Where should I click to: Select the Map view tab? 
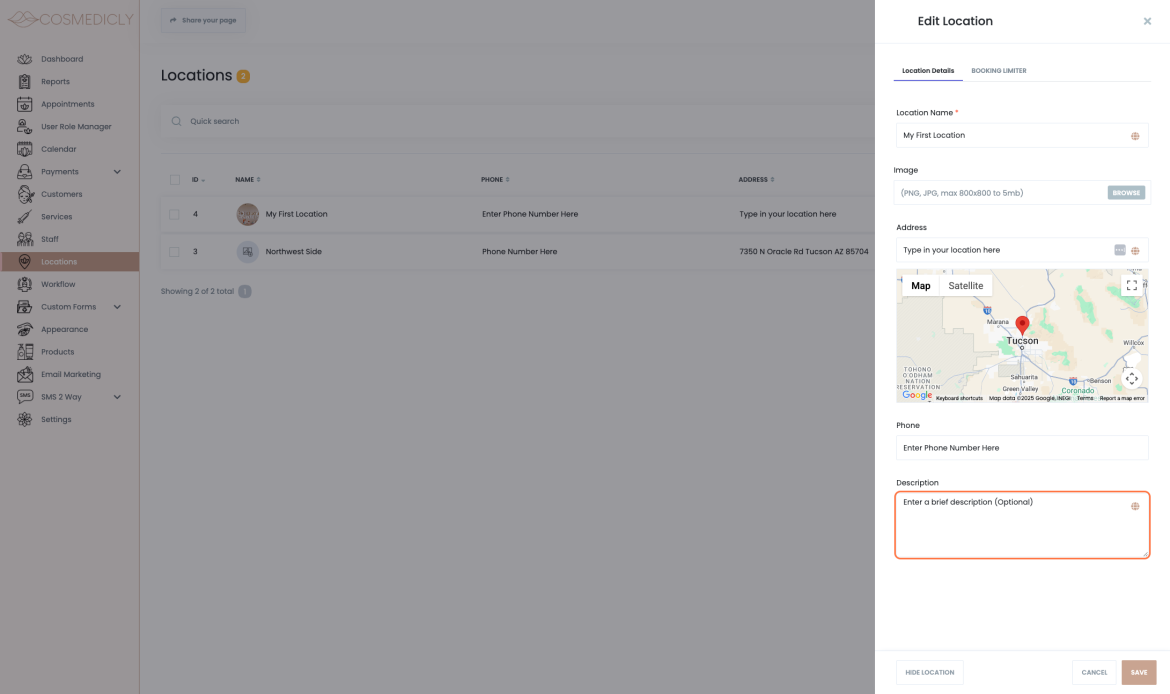921,286
